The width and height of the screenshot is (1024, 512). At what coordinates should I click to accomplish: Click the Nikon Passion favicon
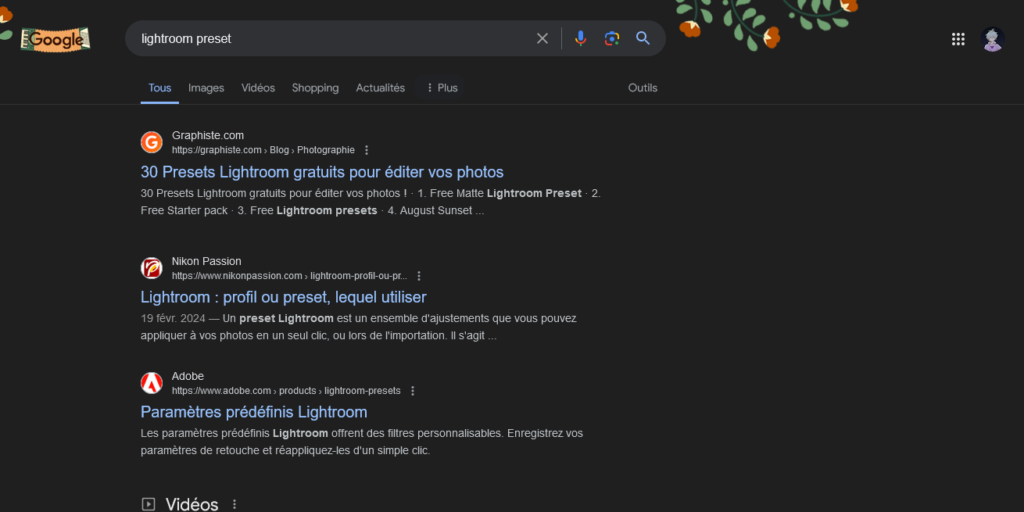[152, 268]
